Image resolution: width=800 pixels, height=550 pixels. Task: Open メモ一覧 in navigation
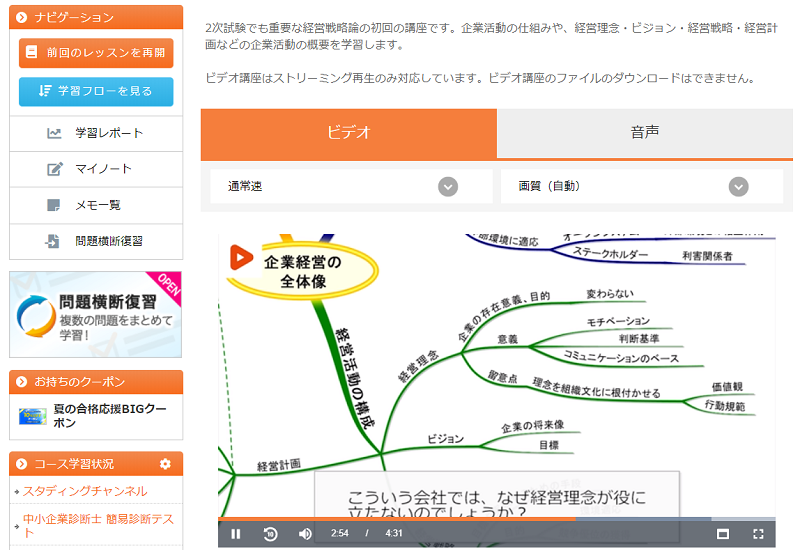[96, 205]
